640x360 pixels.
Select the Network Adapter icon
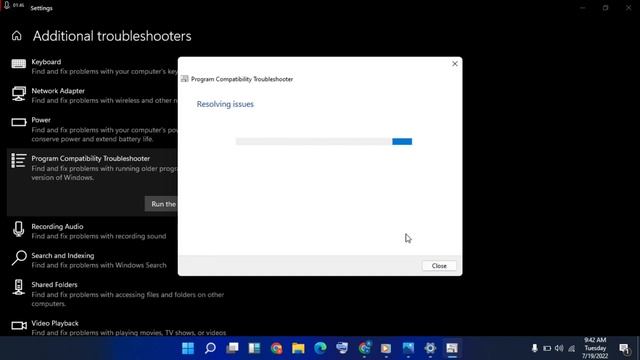coord(18,94)
